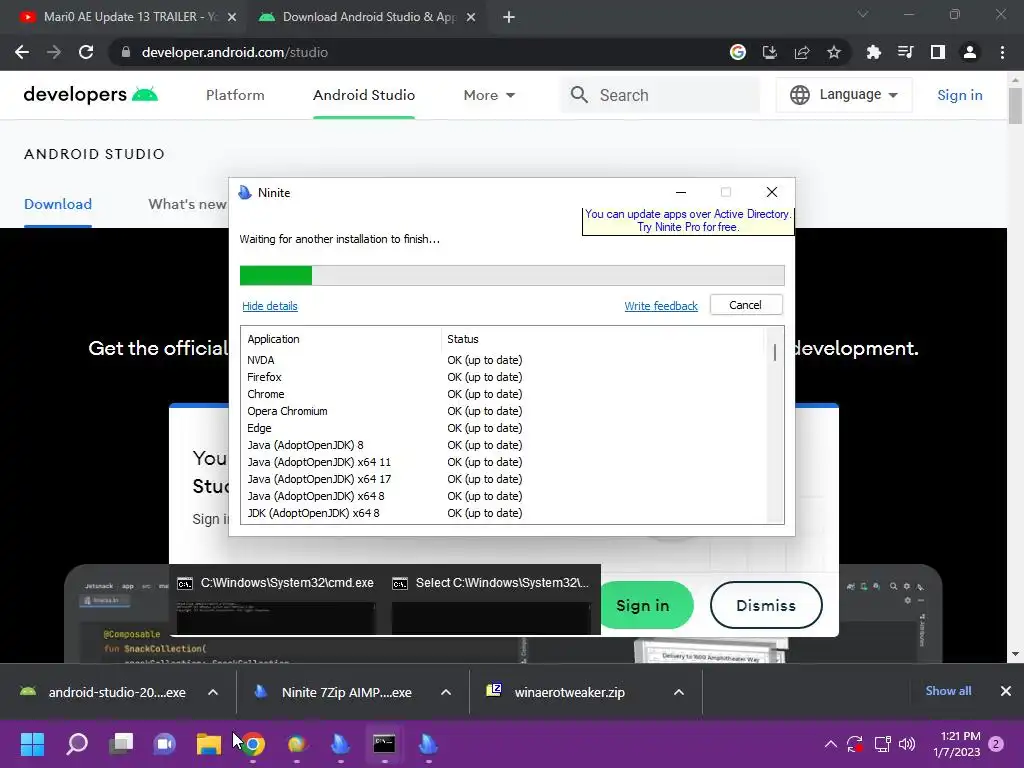Click the Android developers logo

coord(91,95)
